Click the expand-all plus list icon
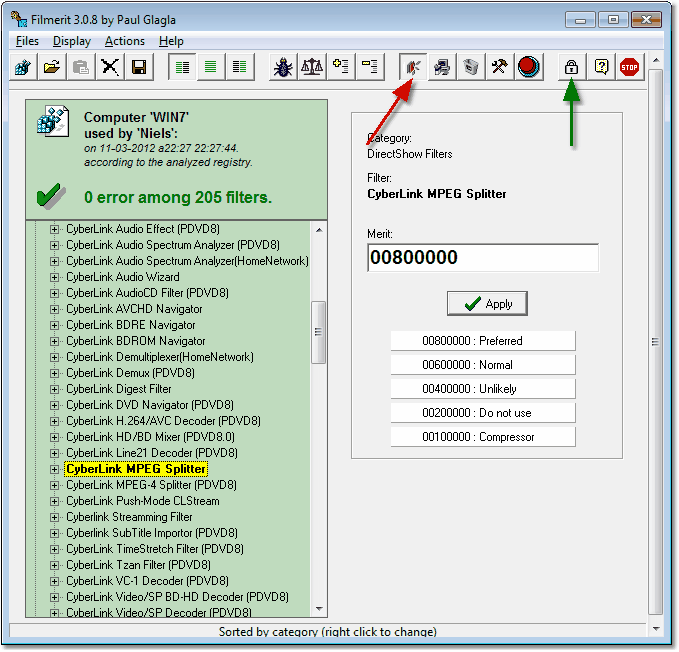This screenshot has width=679, height=652. [x=341, y=67]
